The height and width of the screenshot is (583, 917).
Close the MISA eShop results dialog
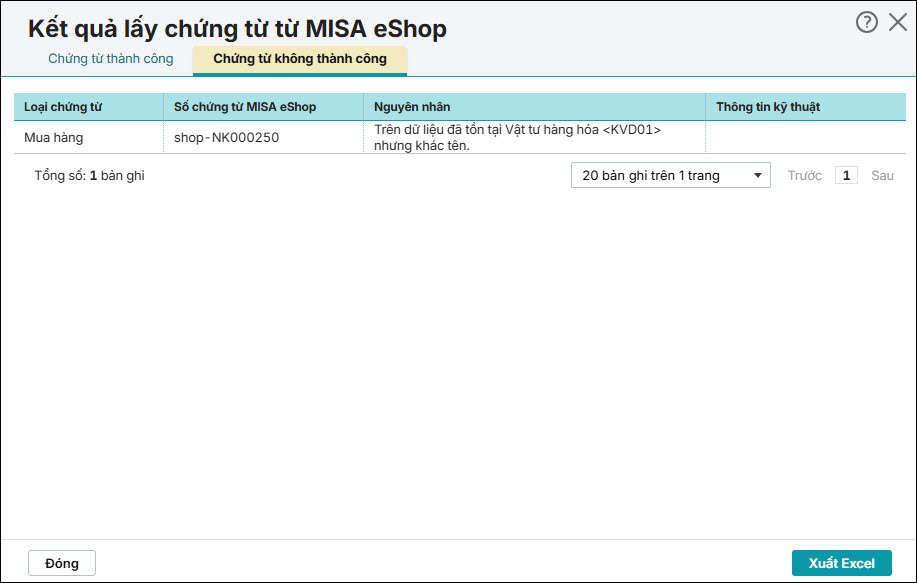coord(897,22)
